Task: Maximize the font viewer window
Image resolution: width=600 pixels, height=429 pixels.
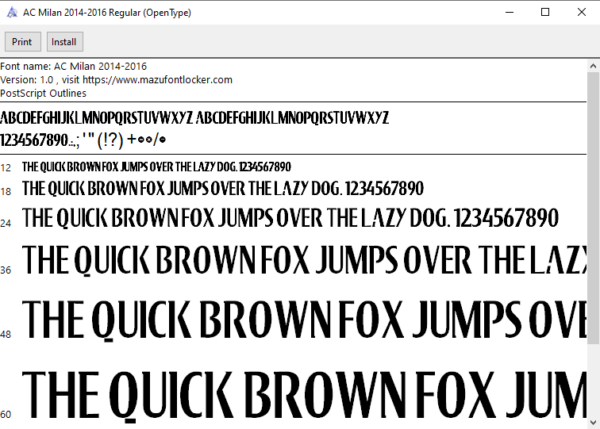Action: [545, 12]
